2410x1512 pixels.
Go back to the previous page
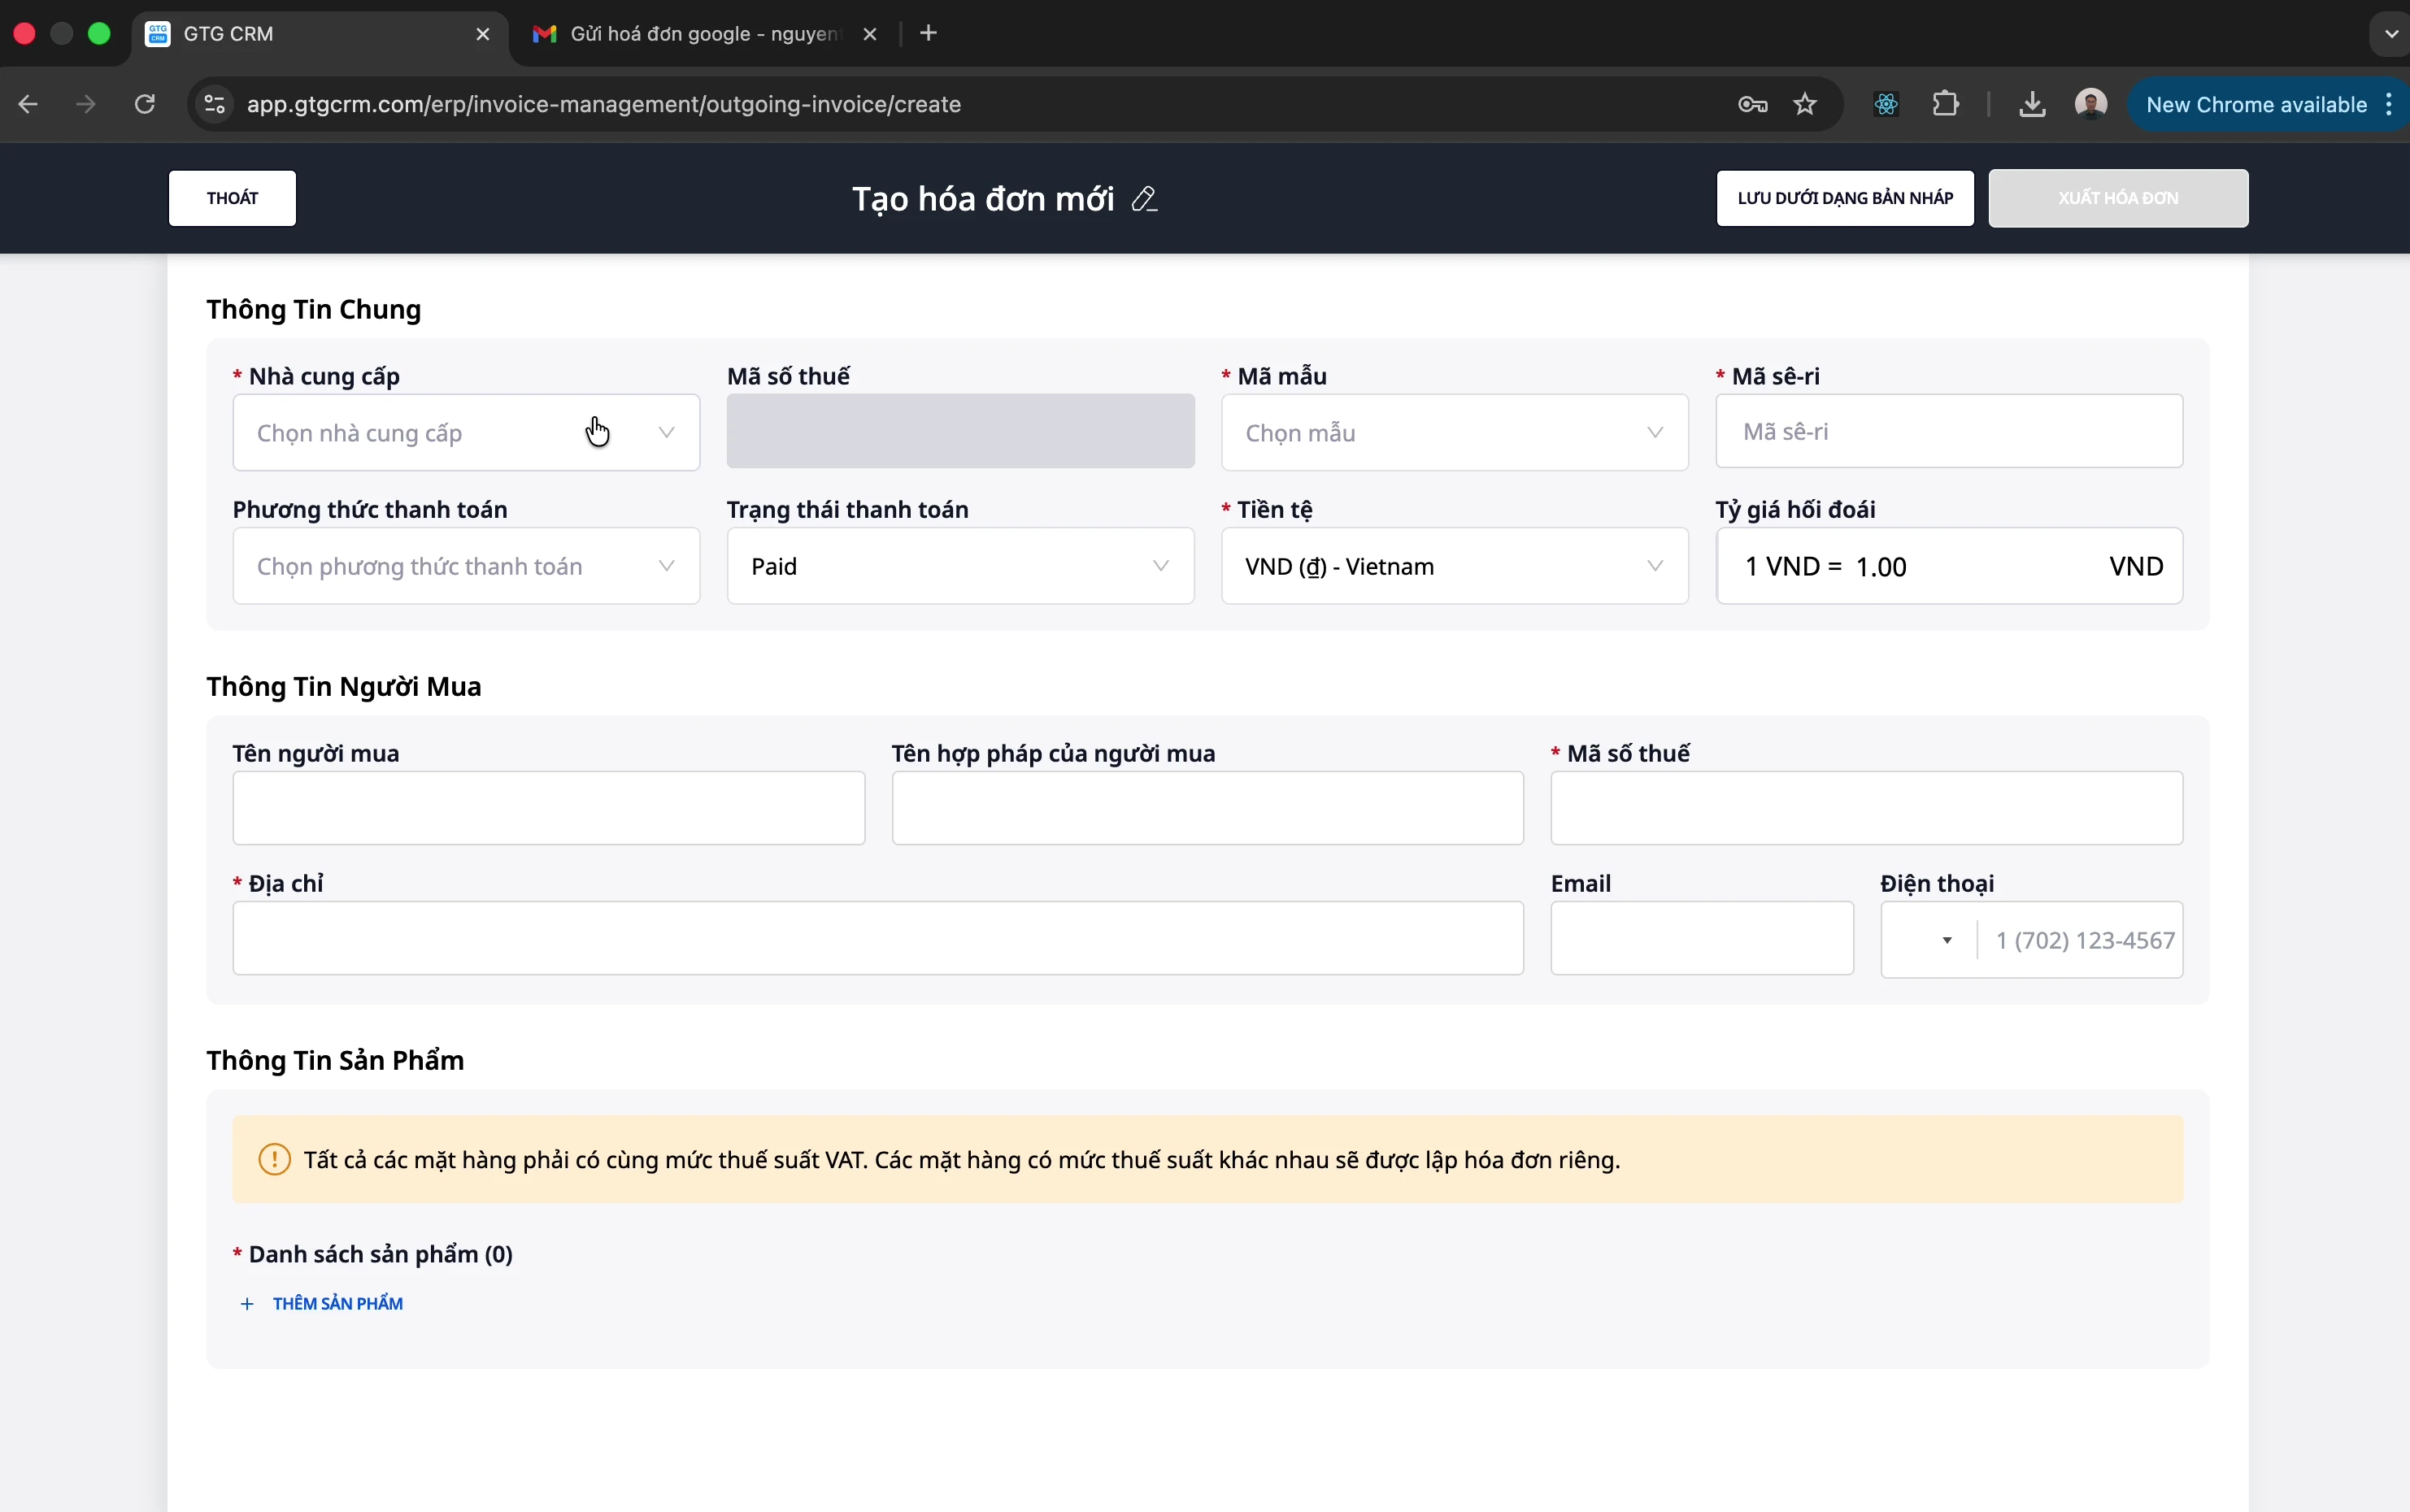(28, 104)
